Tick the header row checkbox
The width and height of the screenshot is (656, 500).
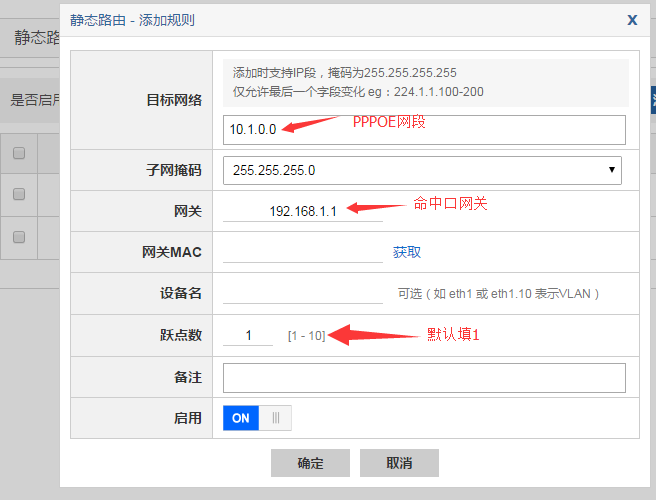click(19, 153)
